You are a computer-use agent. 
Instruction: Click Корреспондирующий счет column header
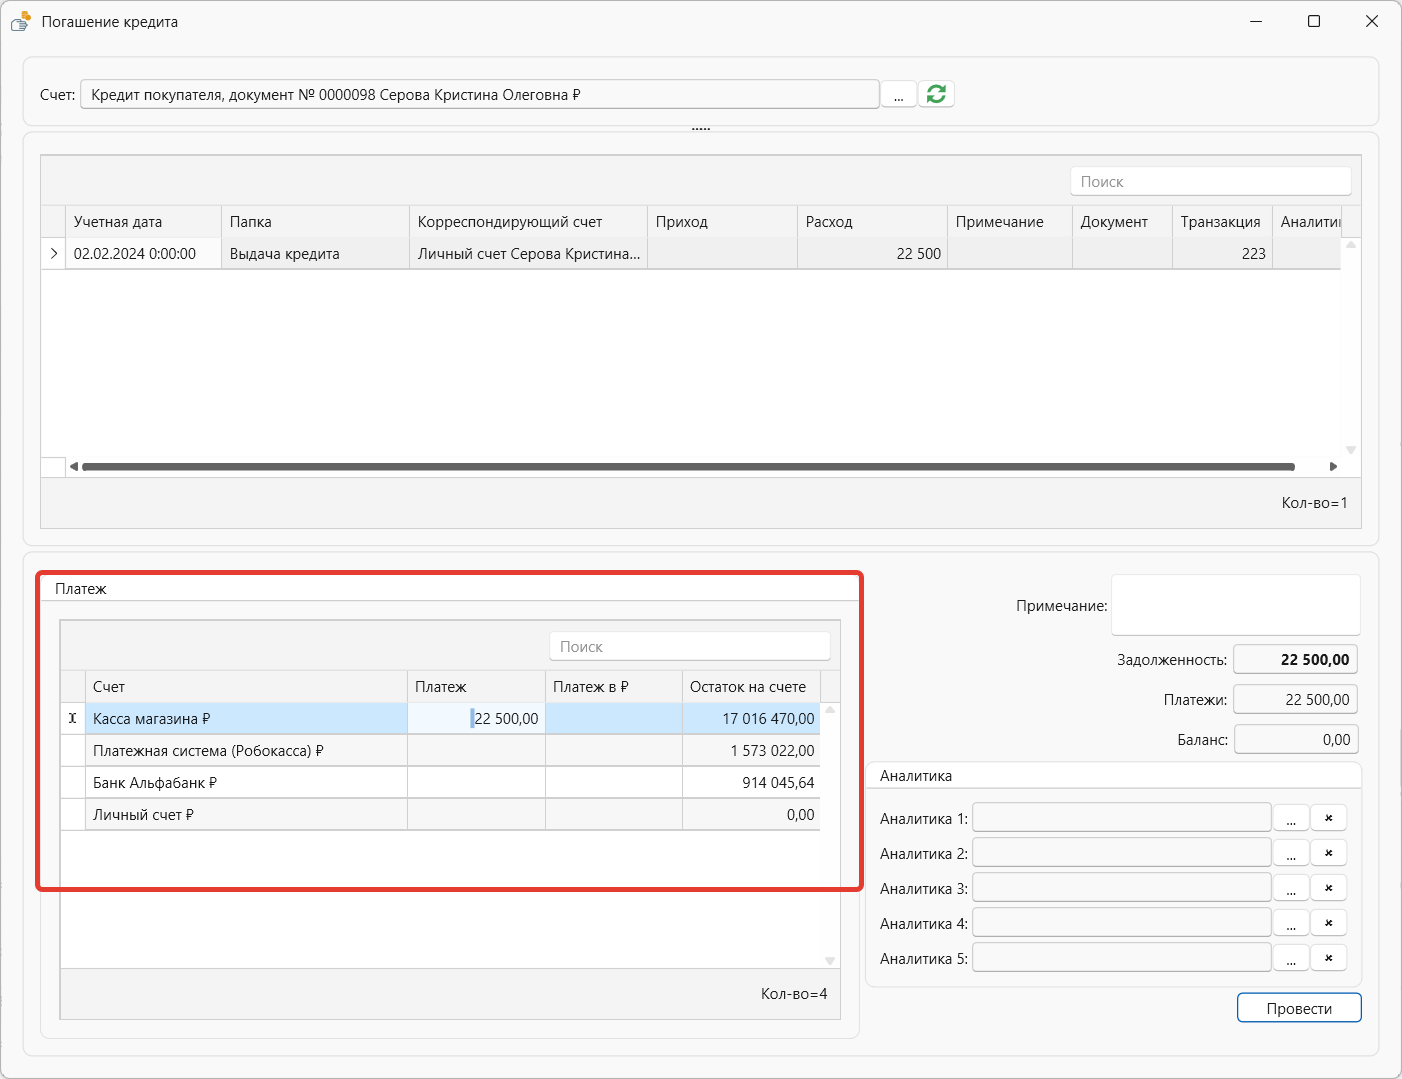[528, 221]
